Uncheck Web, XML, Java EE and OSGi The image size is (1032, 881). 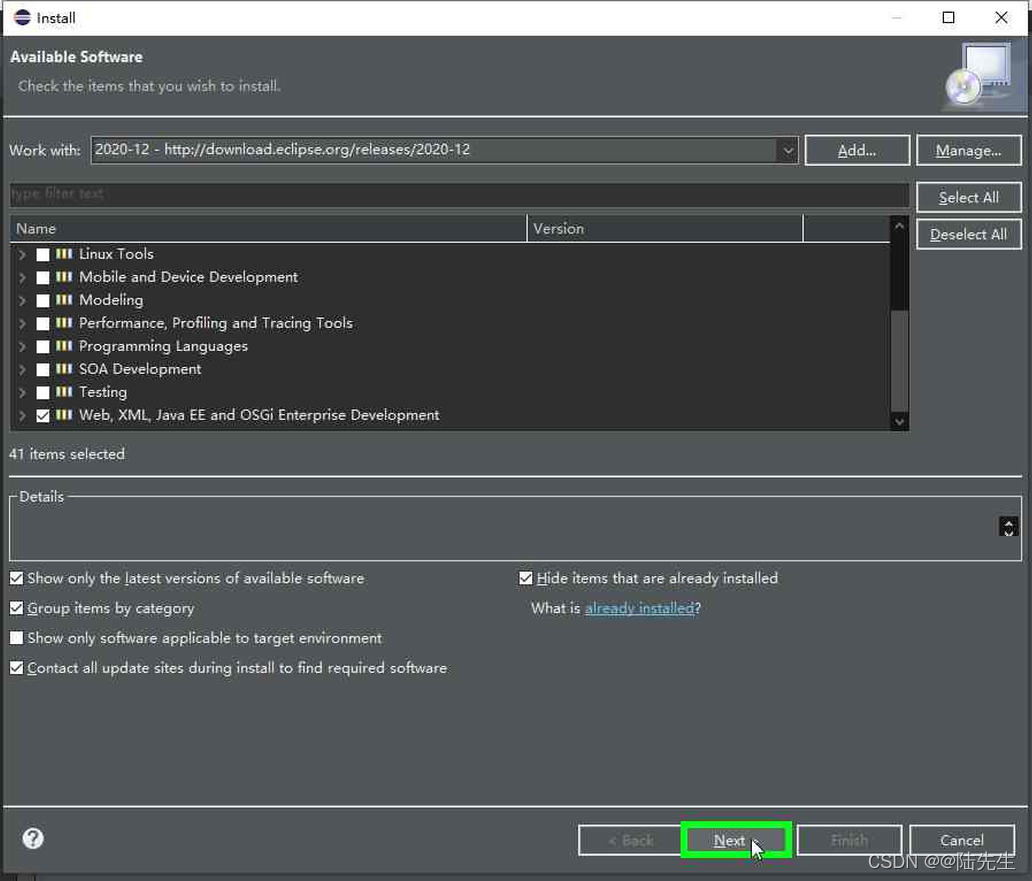[42, 415]
